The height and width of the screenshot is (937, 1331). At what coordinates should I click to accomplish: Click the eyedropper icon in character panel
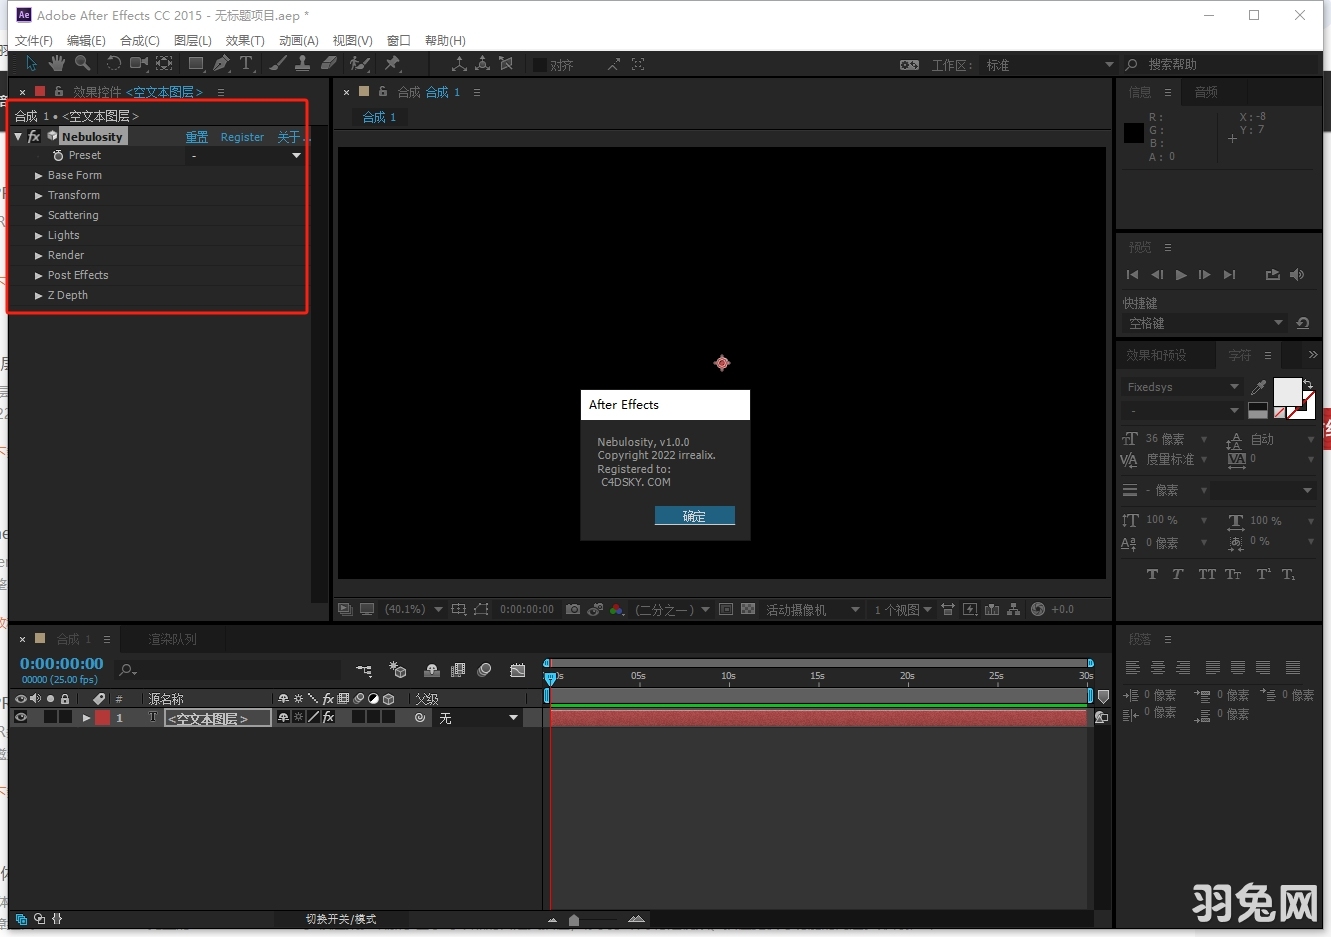point(1258,387)
